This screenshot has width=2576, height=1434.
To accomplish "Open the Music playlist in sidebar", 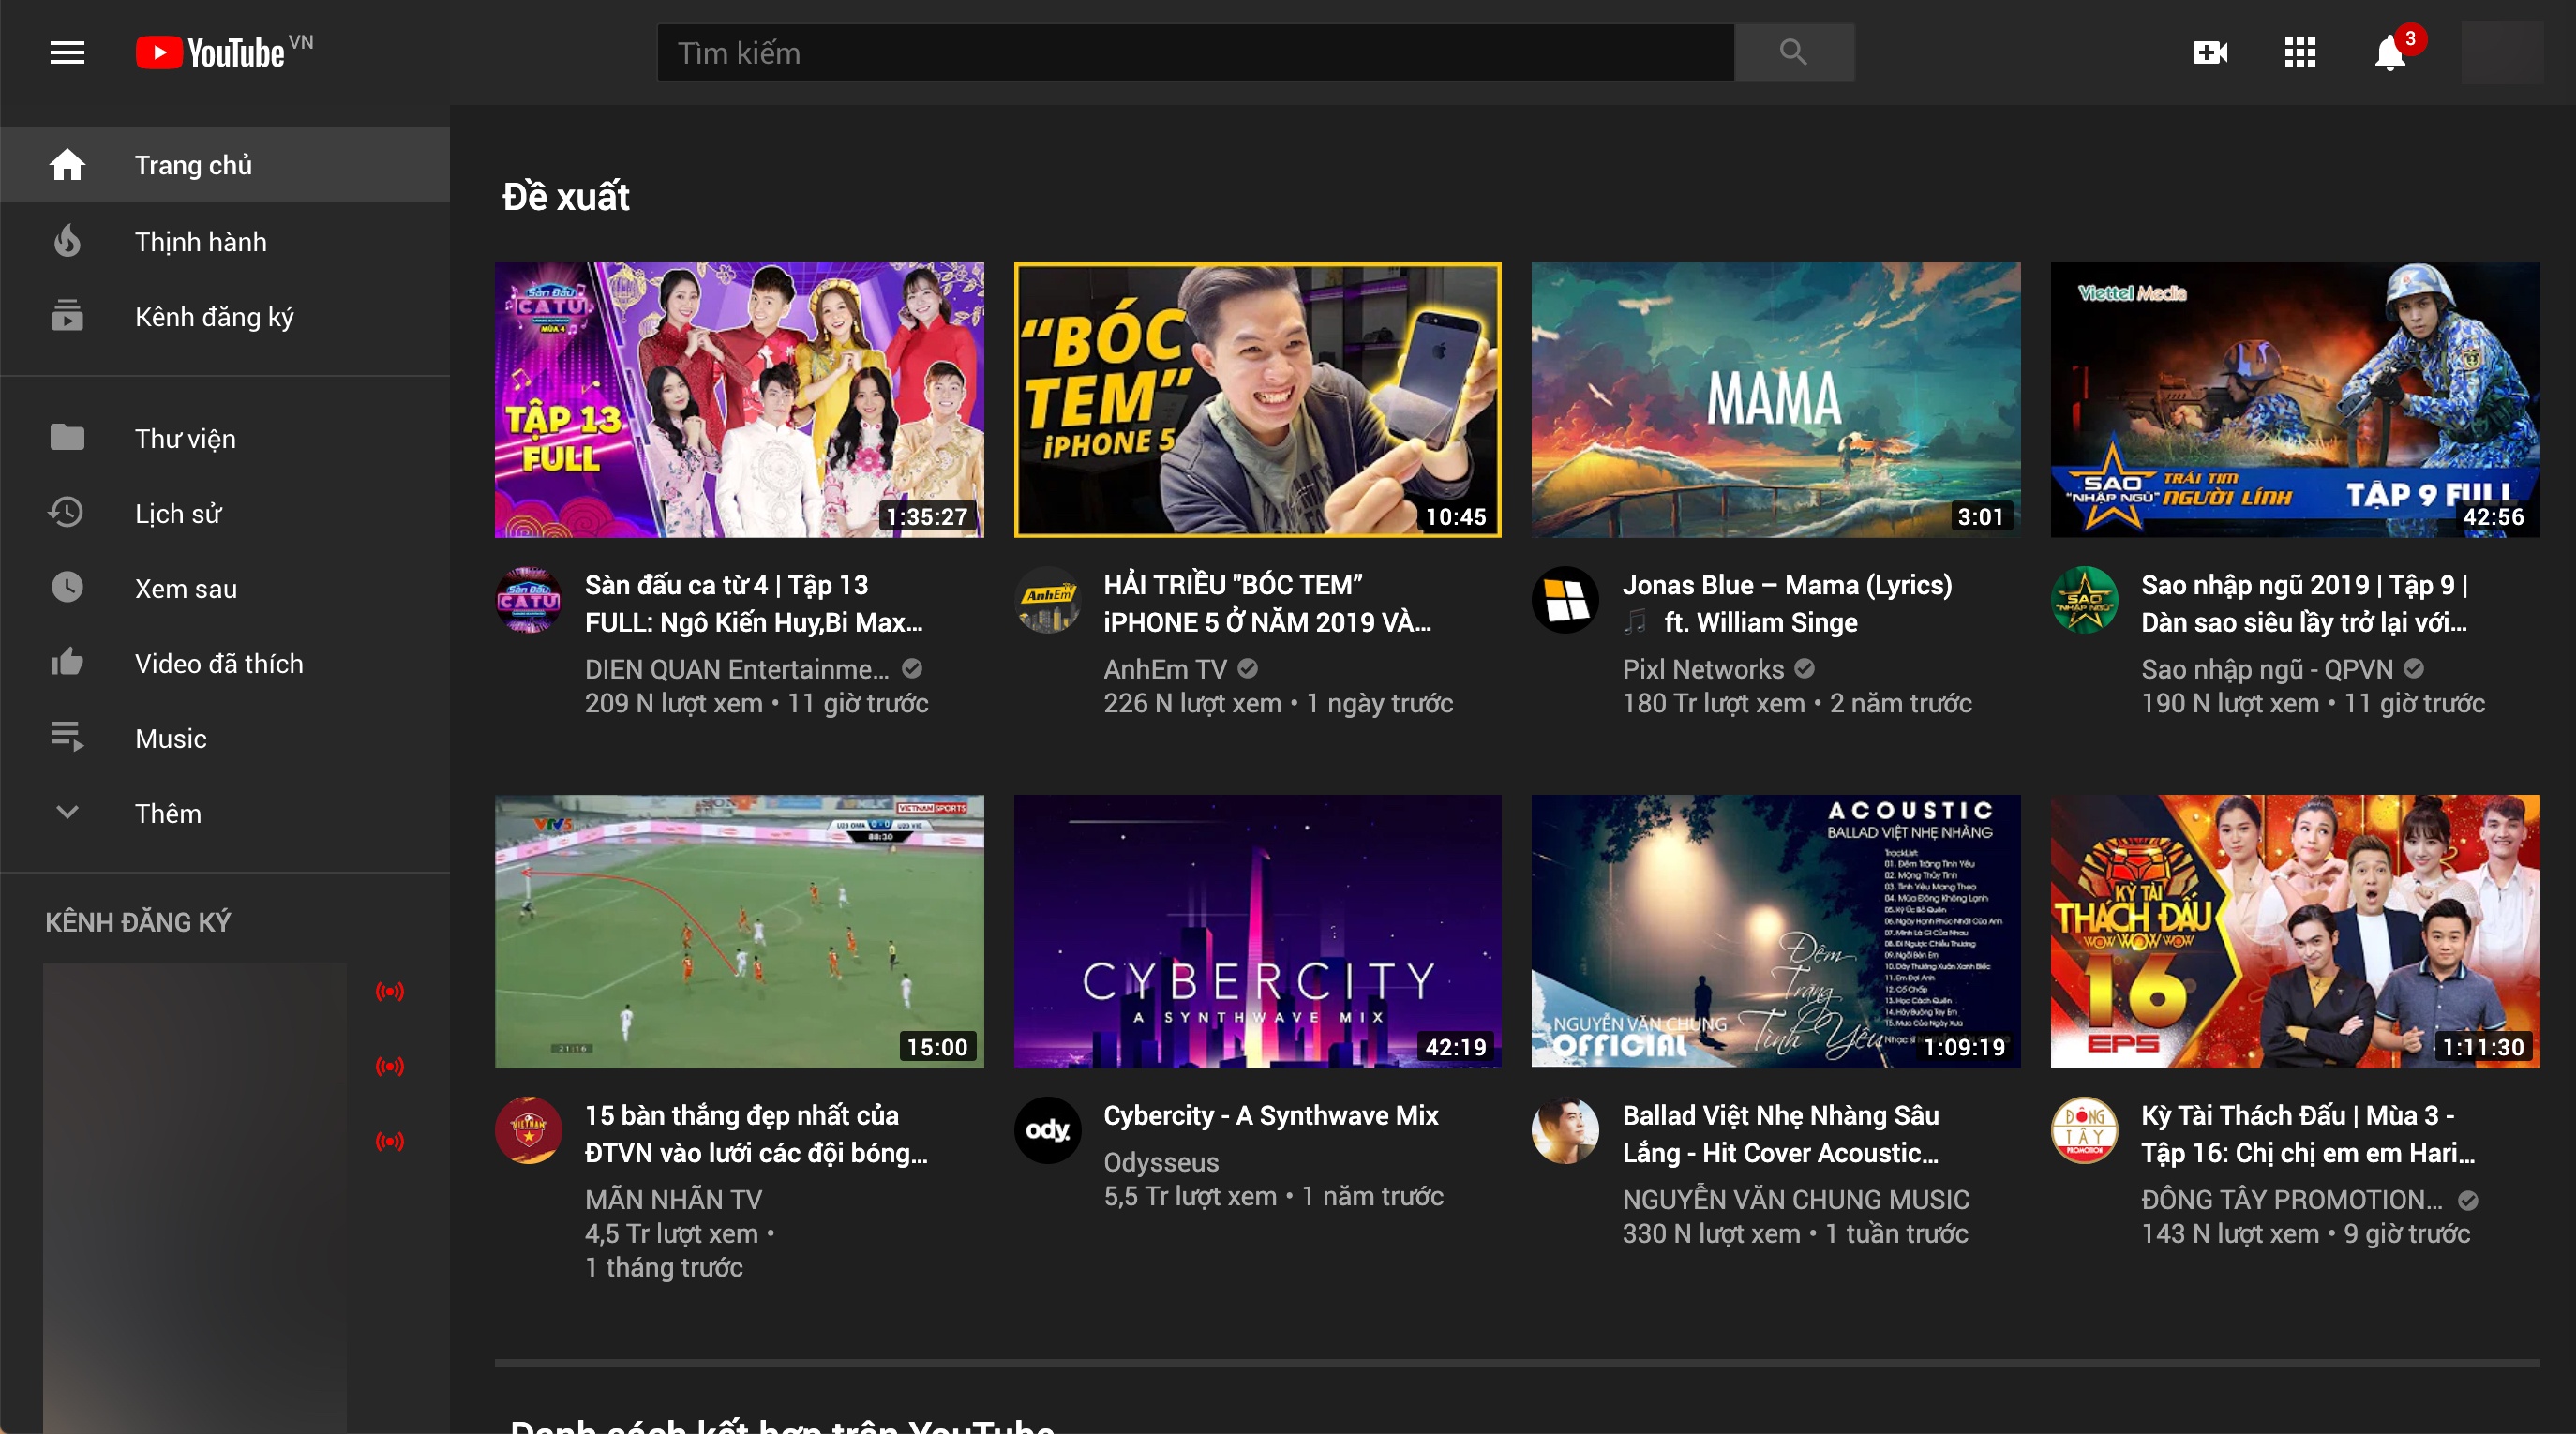I will coord(170,738).
